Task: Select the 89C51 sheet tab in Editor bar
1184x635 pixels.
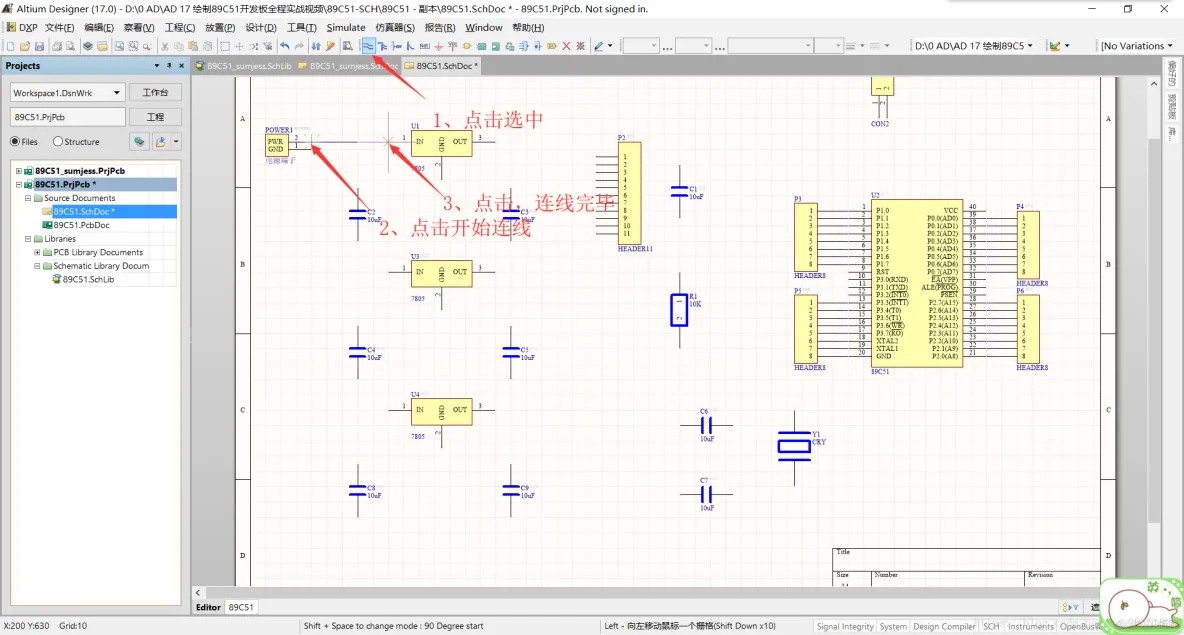Action: tap(241, 607)
